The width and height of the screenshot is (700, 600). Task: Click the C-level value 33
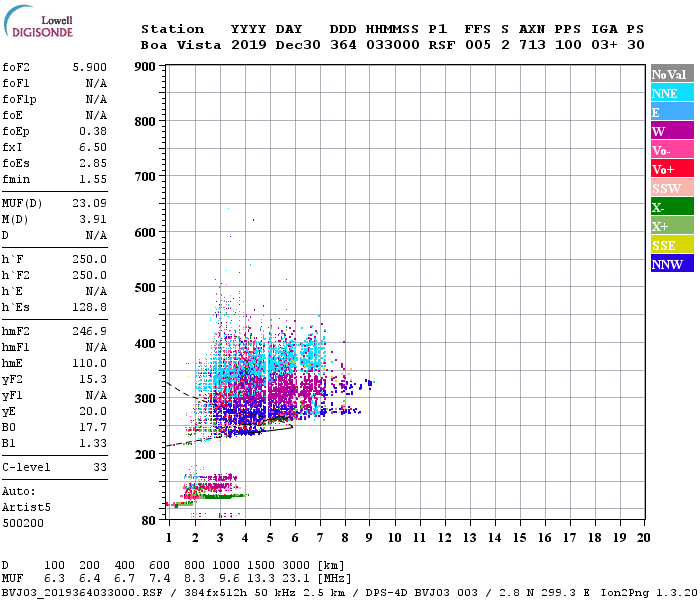point(100,467)
